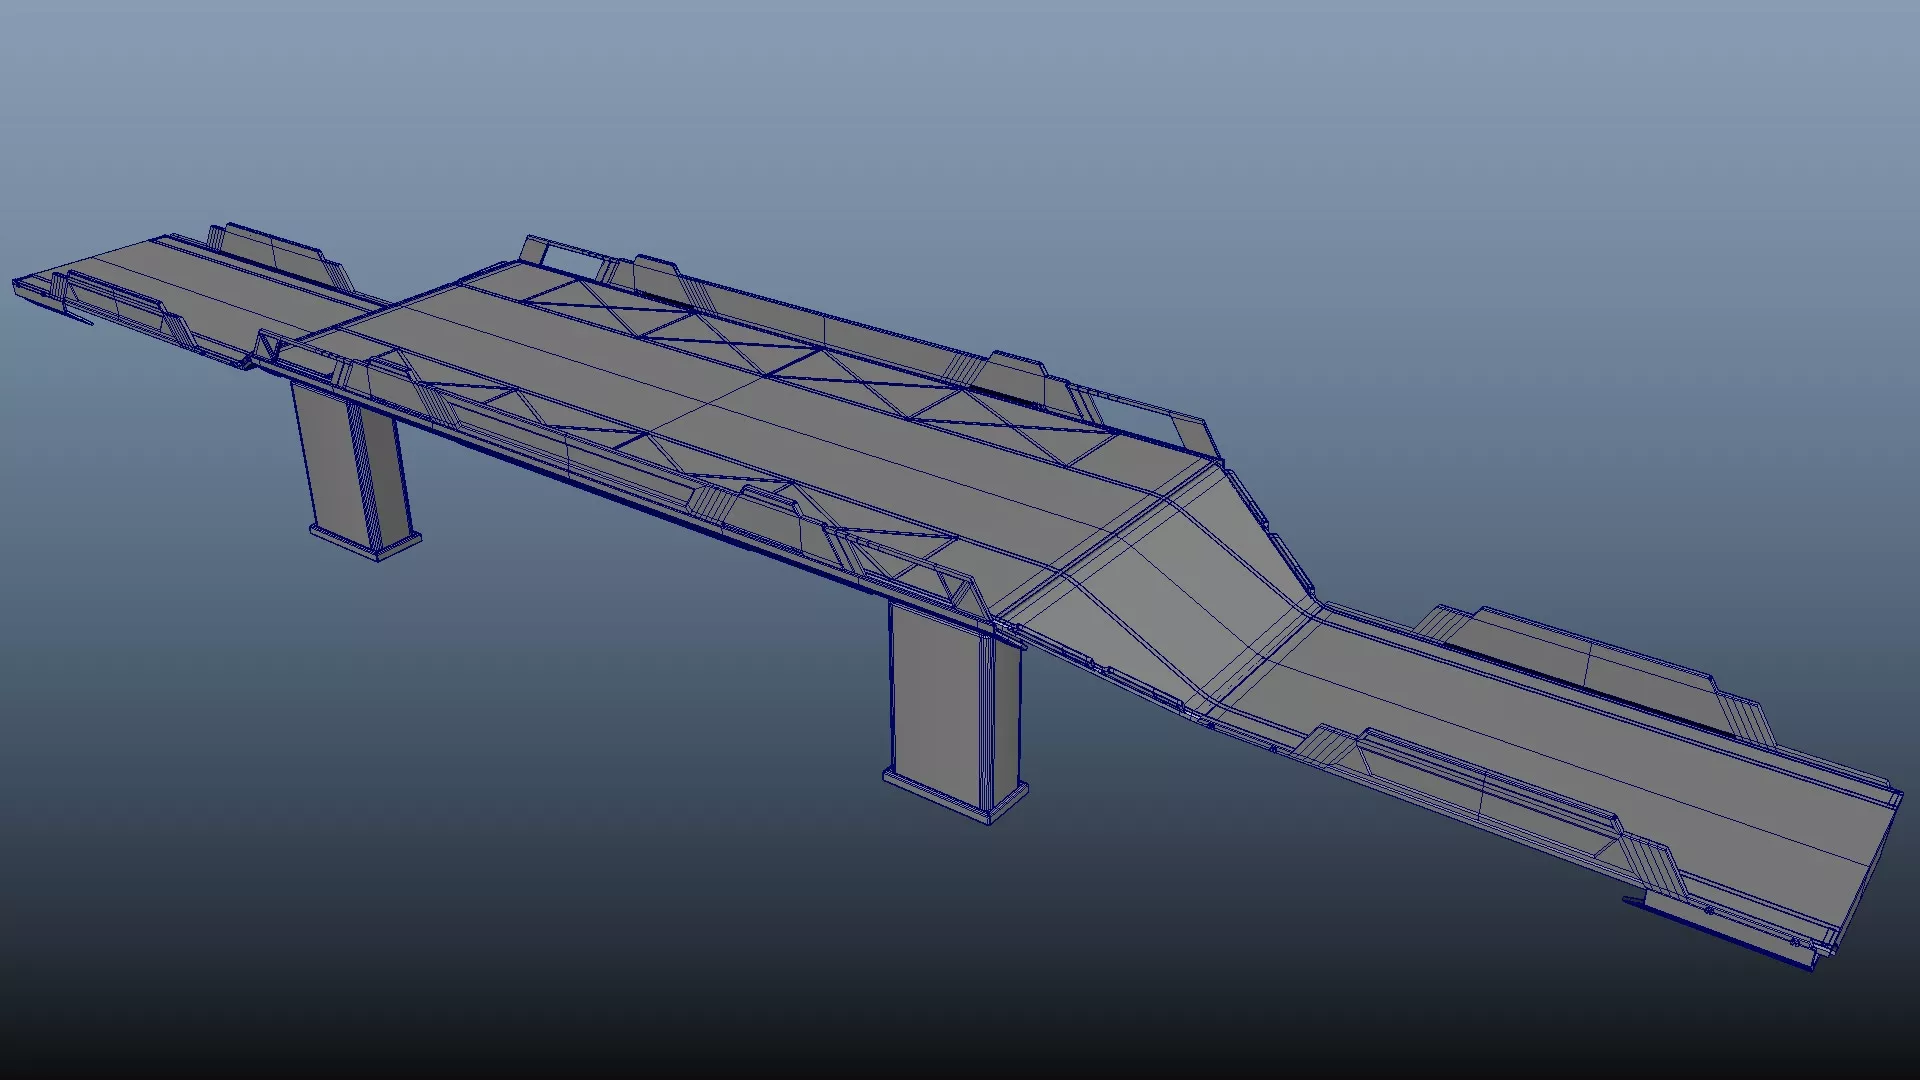Select the front barrier on lower right road
This screenshot has height=1080, width=1920.
point(1480,790)
